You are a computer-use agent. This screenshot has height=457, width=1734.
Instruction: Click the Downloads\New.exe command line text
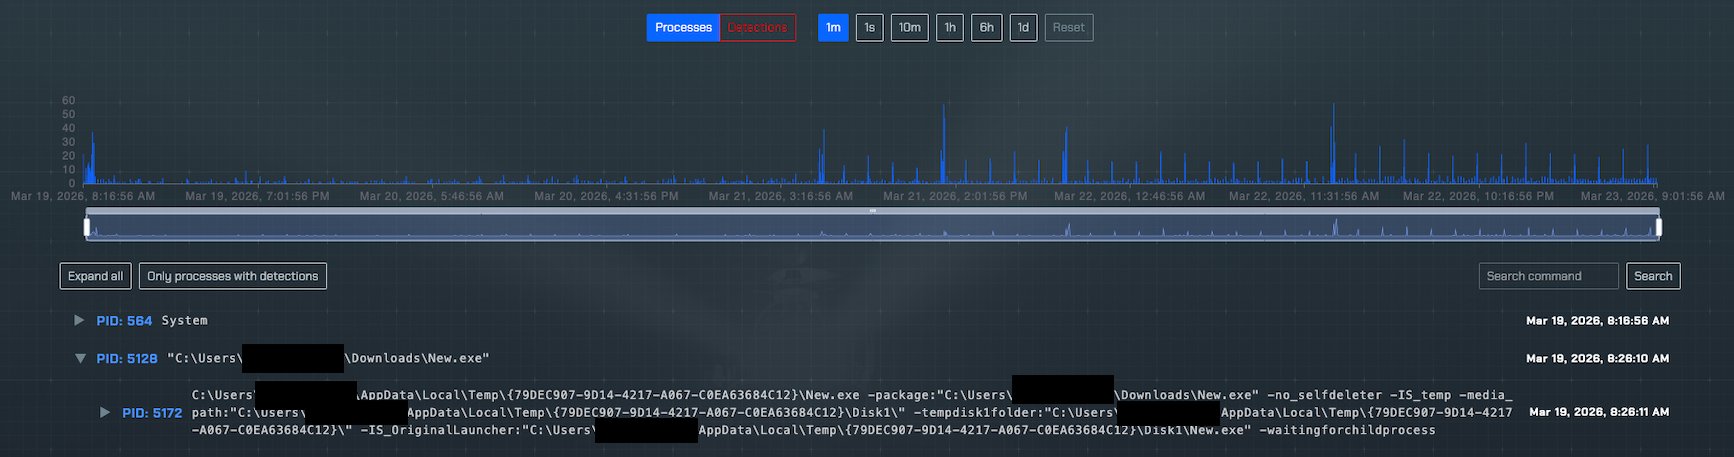click(x=328, y=358)
